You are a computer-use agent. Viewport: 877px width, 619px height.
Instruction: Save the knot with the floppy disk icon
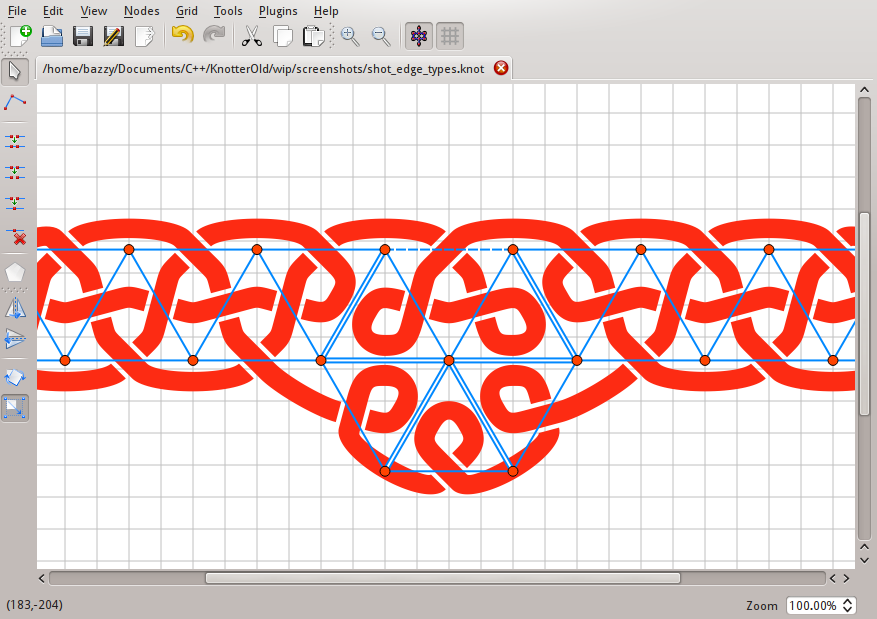(x=83, y=36)
